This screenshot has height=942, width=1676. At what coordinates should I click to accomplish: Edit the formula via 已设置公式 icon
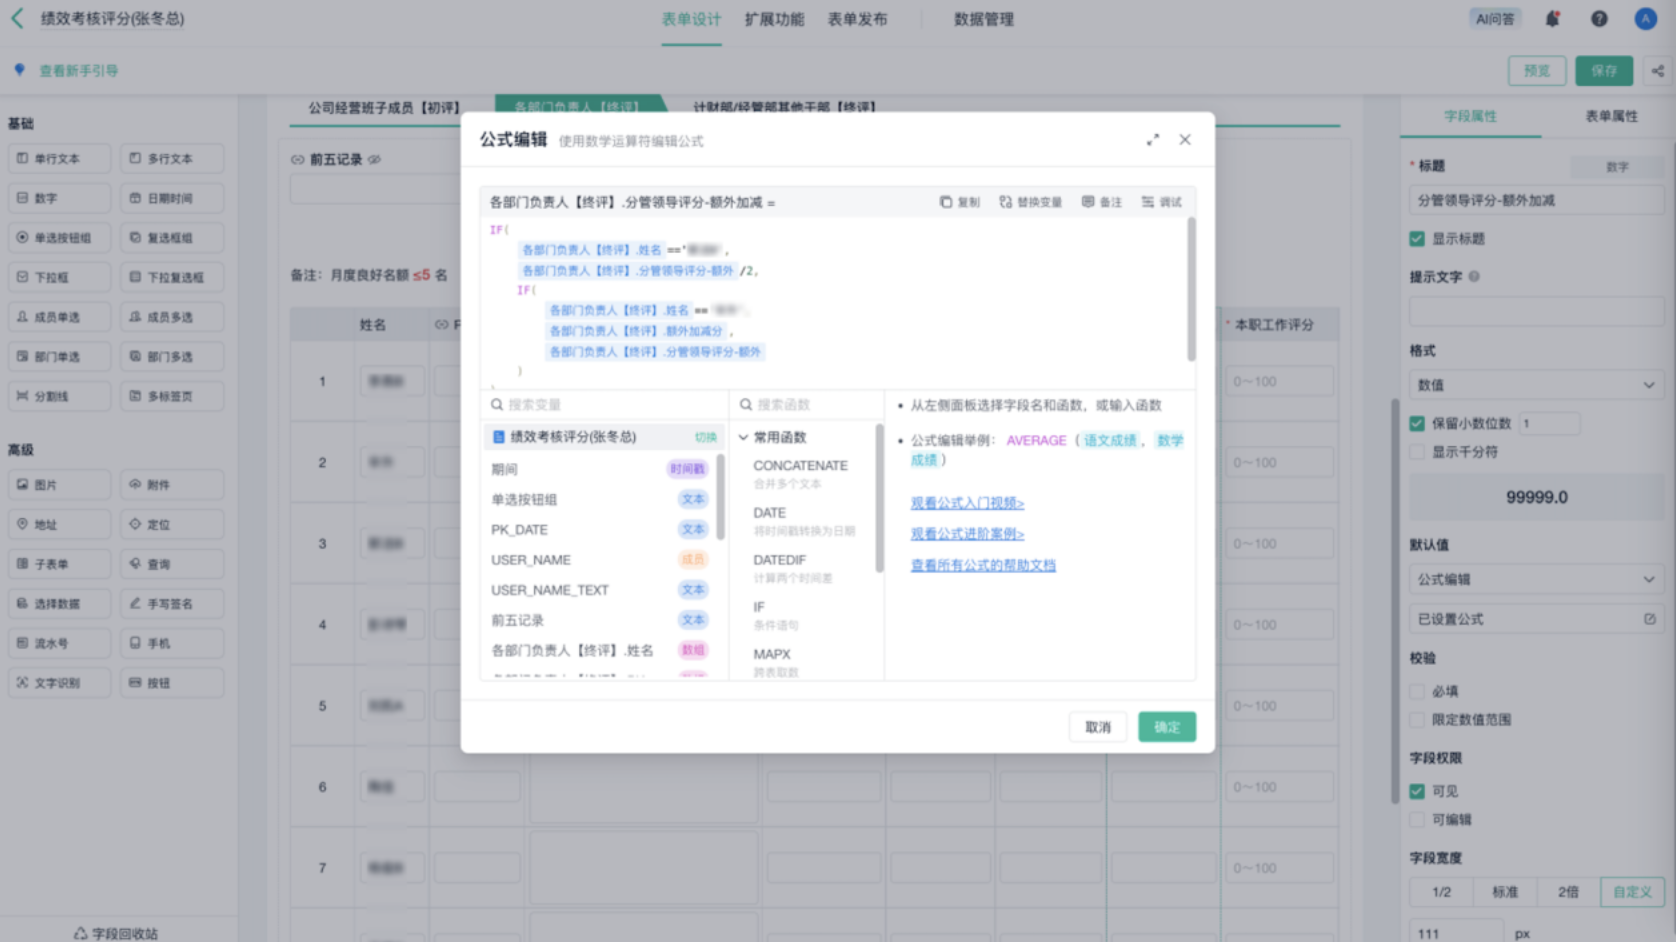pyautogui.click(x=1649, y=619)
